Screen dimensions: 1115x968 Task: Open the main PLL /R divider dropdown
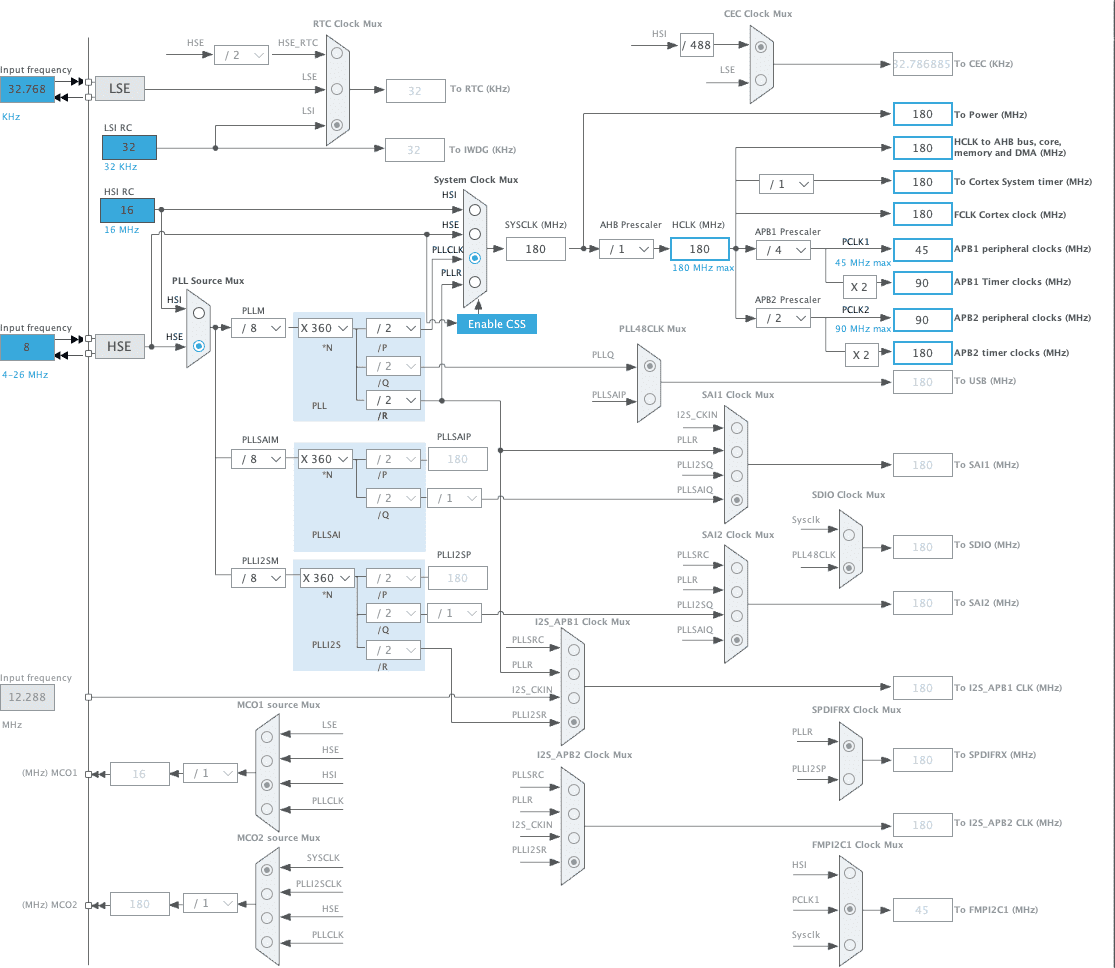[393, 400]
